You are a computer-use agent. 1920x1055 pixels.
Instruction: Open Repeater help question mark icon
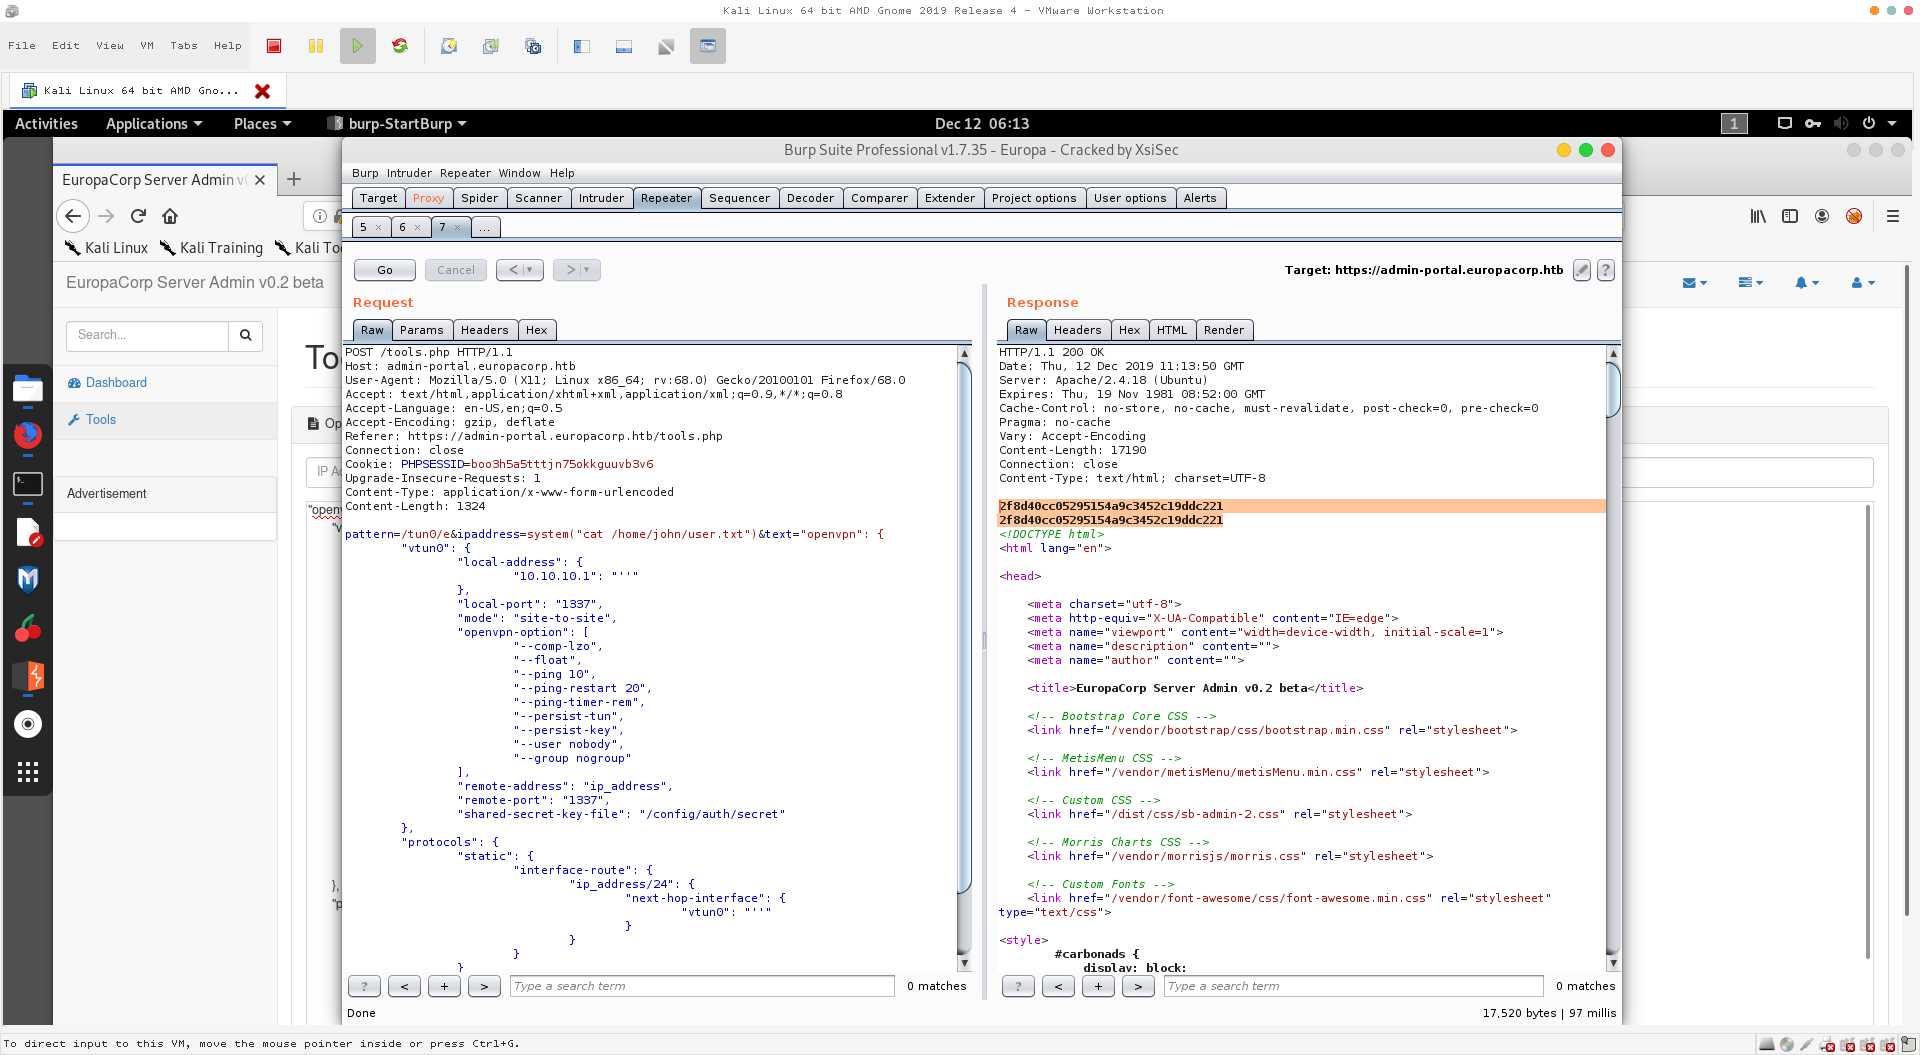tap(1605, 270)
